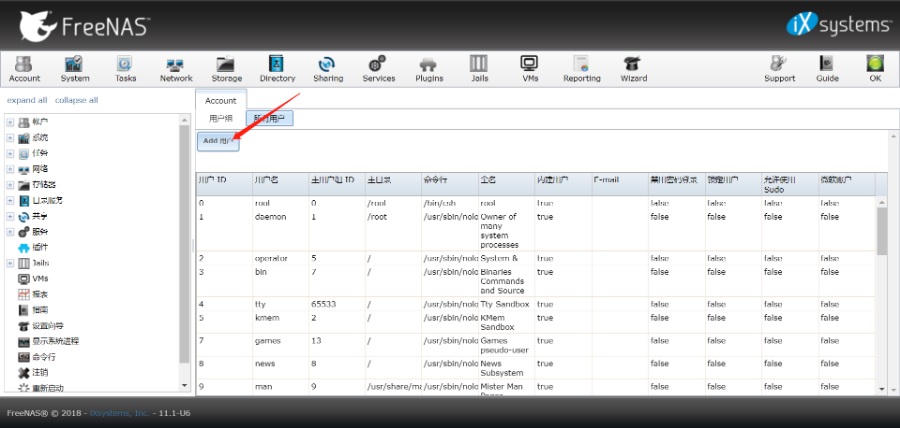Sort by the E-mail column header
The image size is (900, 428).
click(x=619, y=184)
